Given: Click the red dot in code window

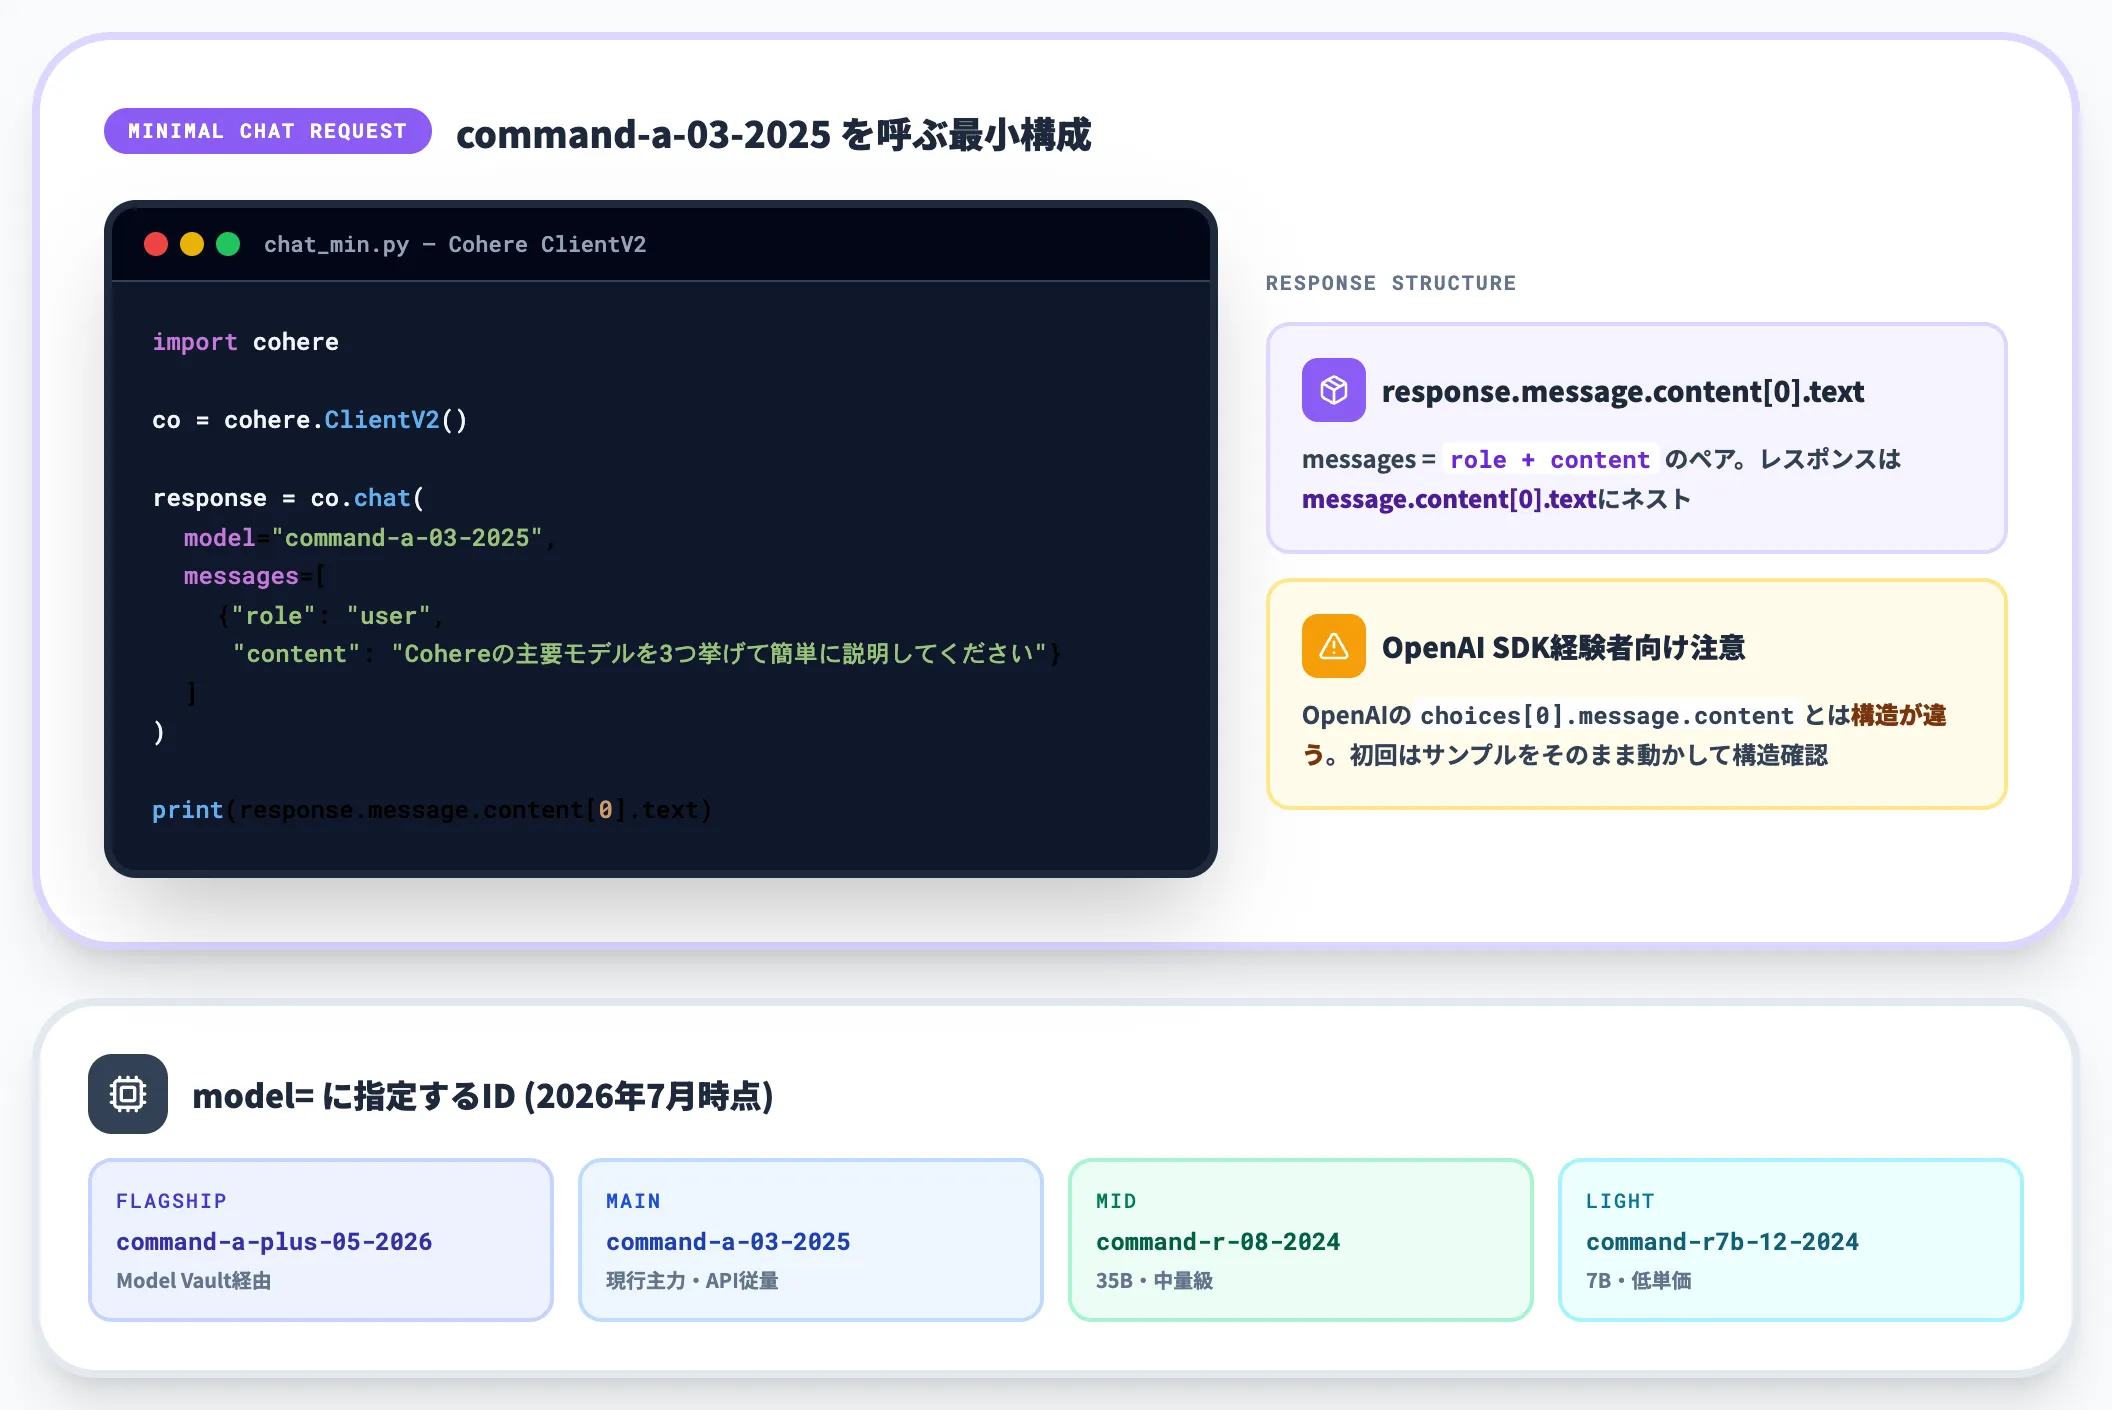Looking at the screenshot, I should coord(156,244).
